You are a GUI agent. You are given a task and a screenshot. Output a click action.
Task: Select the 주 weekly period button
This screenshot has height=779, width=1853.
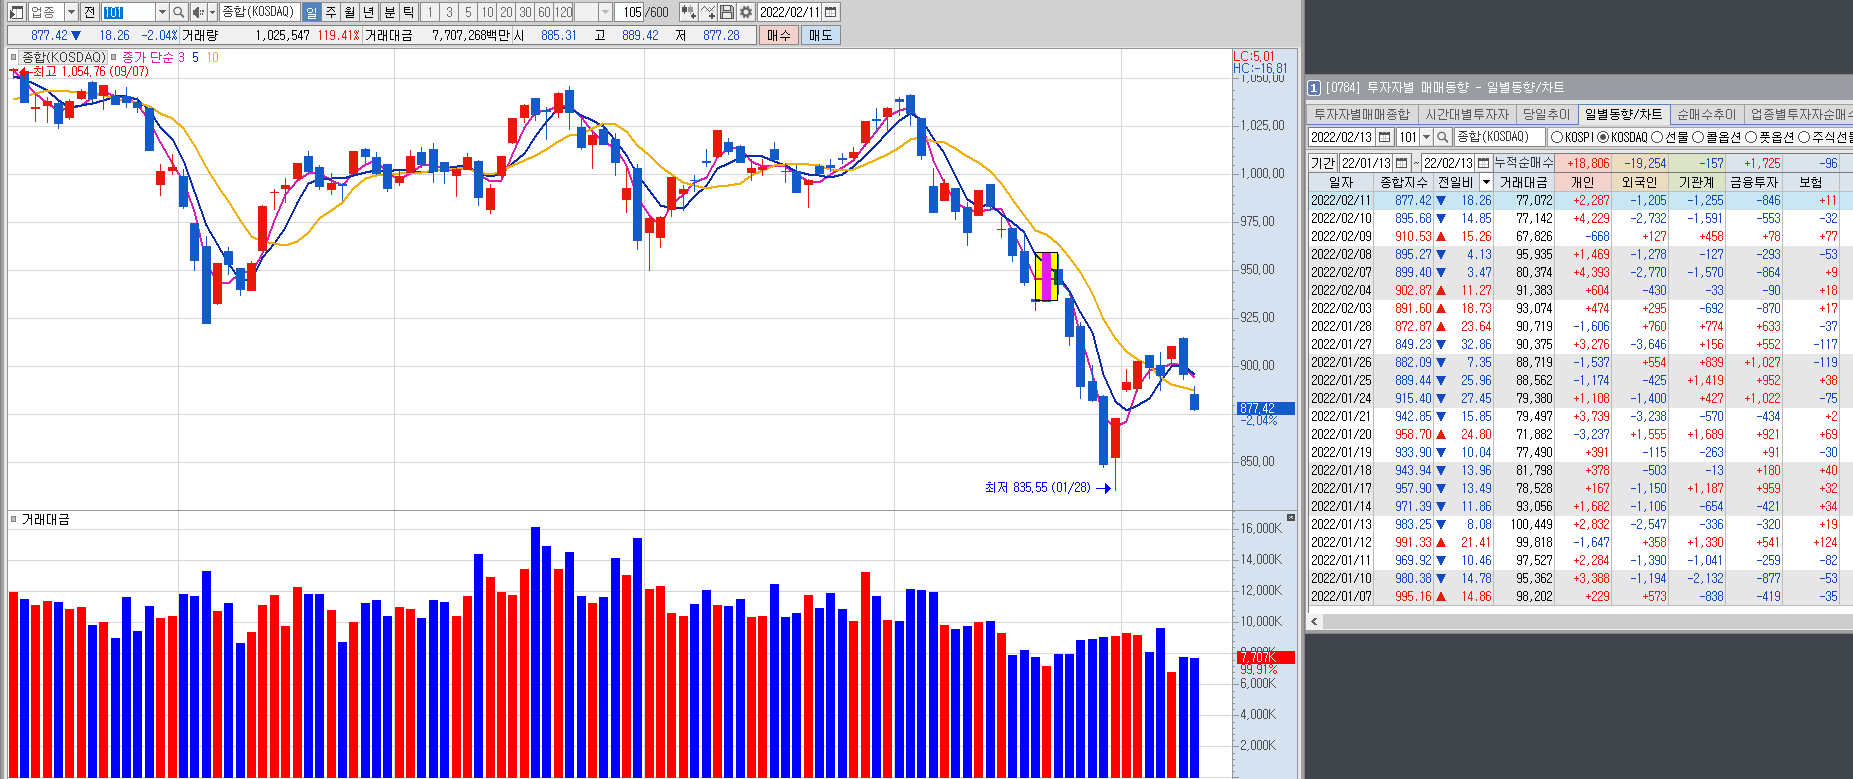[x=331, y=12]
